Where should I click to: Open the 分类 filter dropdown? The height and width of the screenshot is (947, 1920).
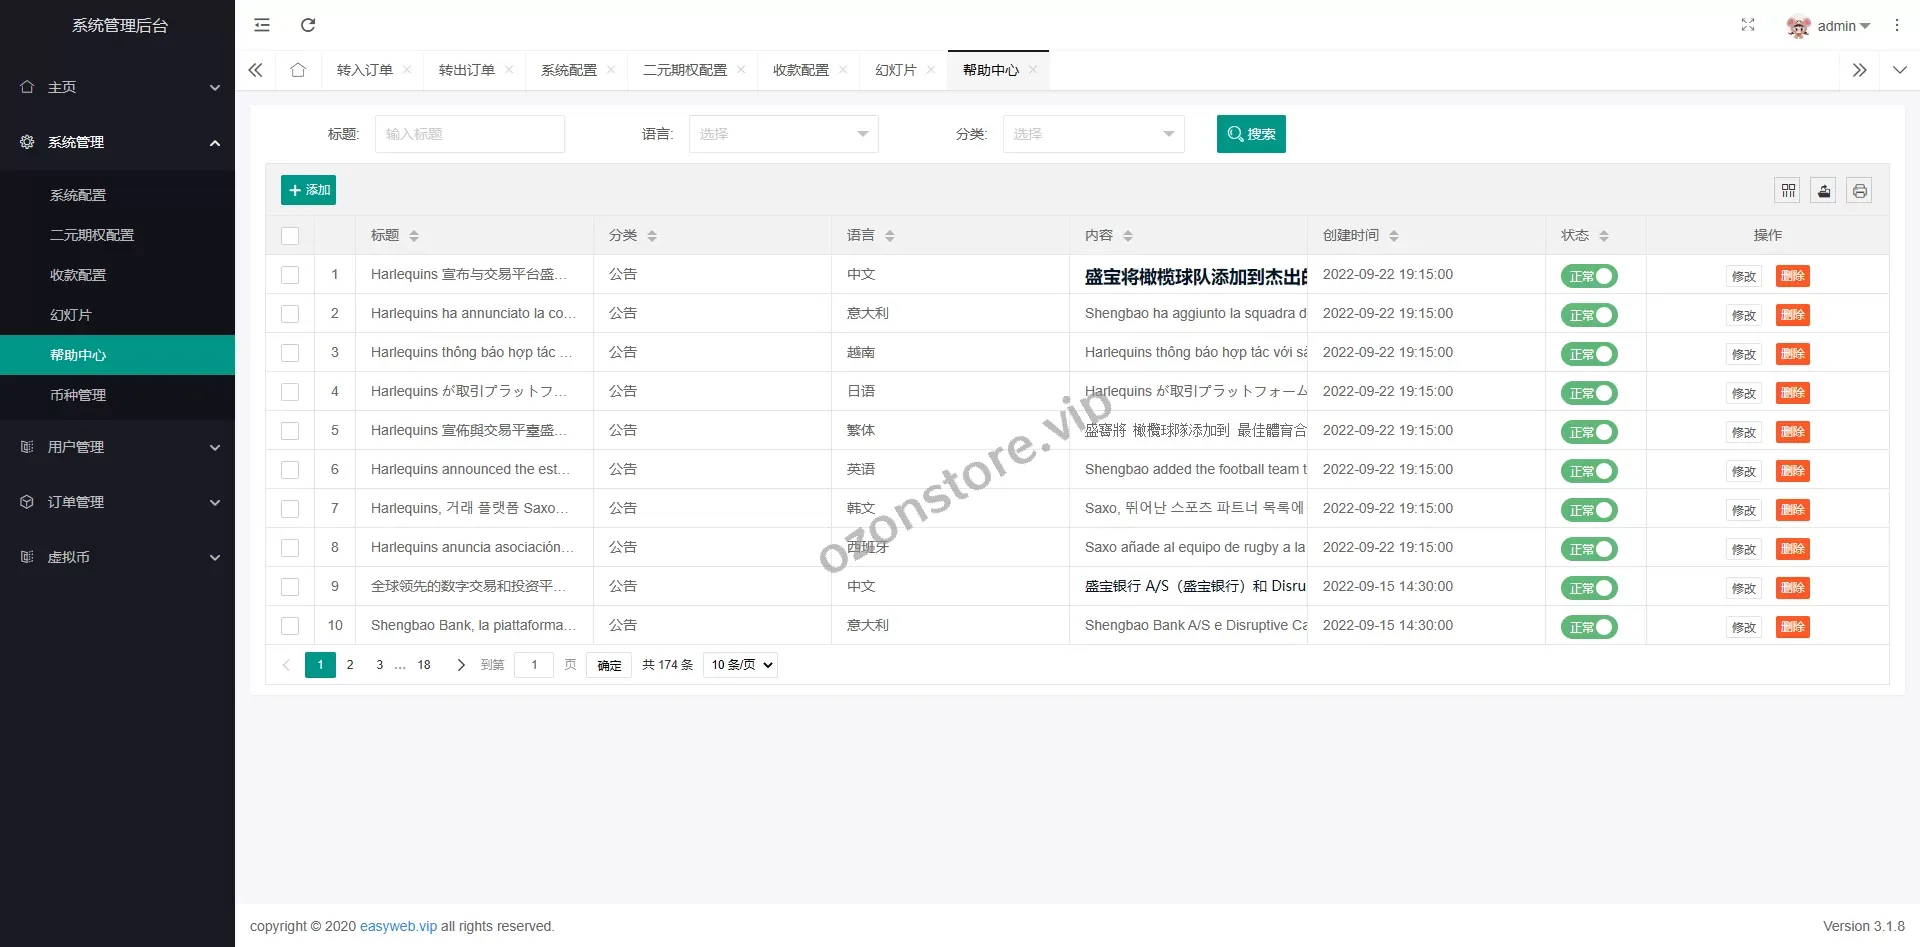[x=1093, y=134]
